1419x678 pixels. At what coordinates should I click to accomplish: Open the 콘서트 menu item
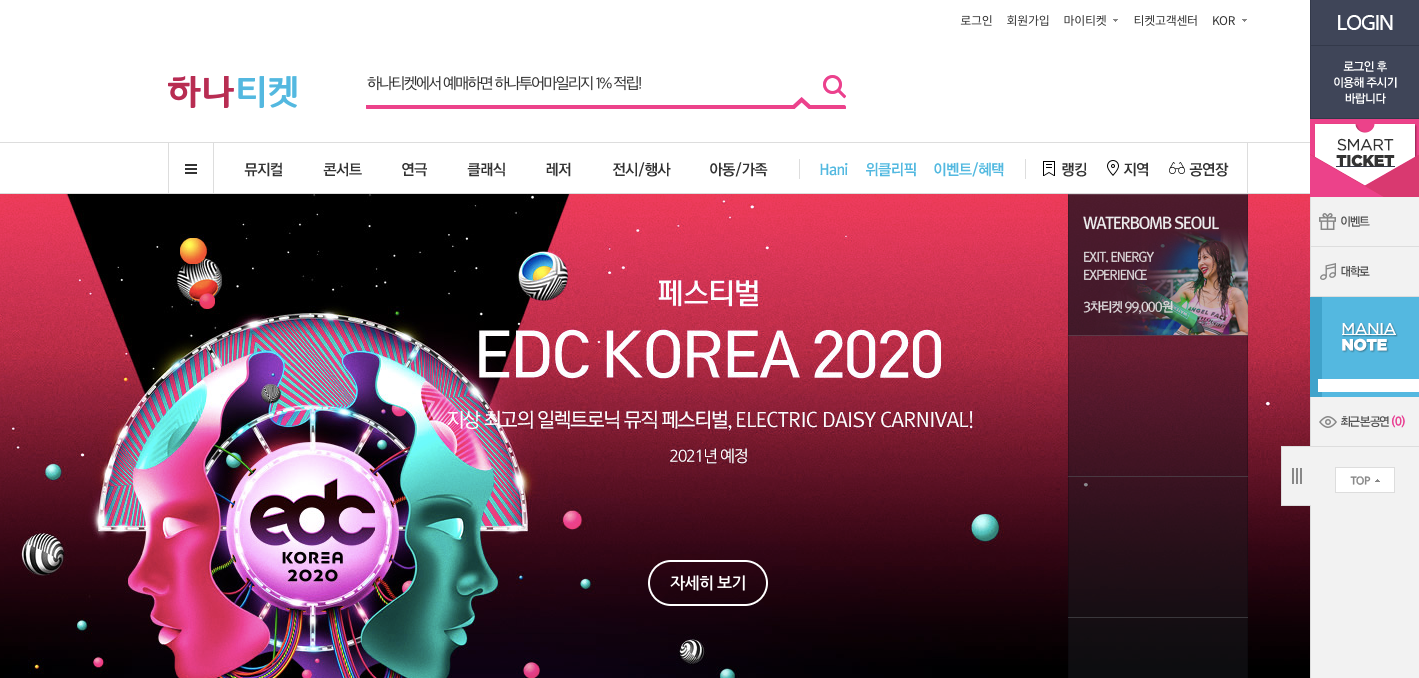[x=342, y=169]
